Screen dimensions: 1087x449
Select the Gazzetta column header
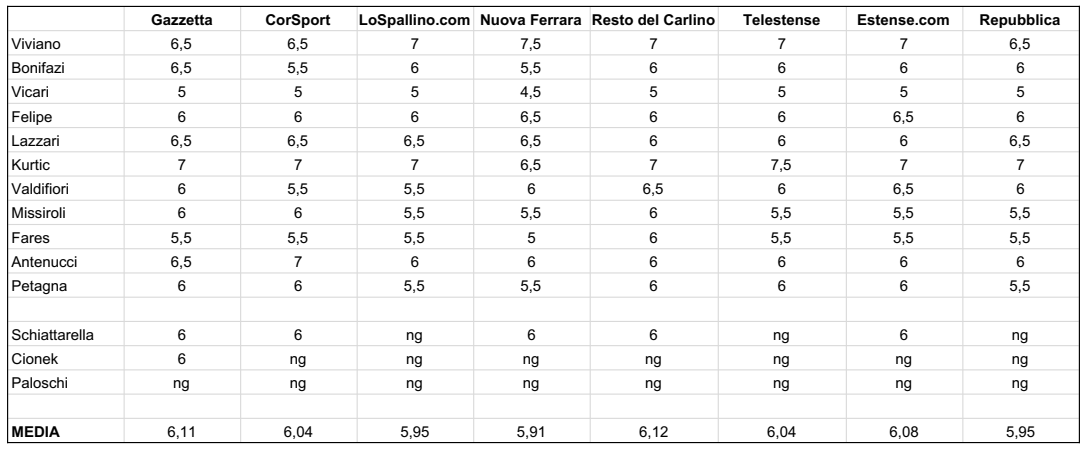click(x=182, y=20)
